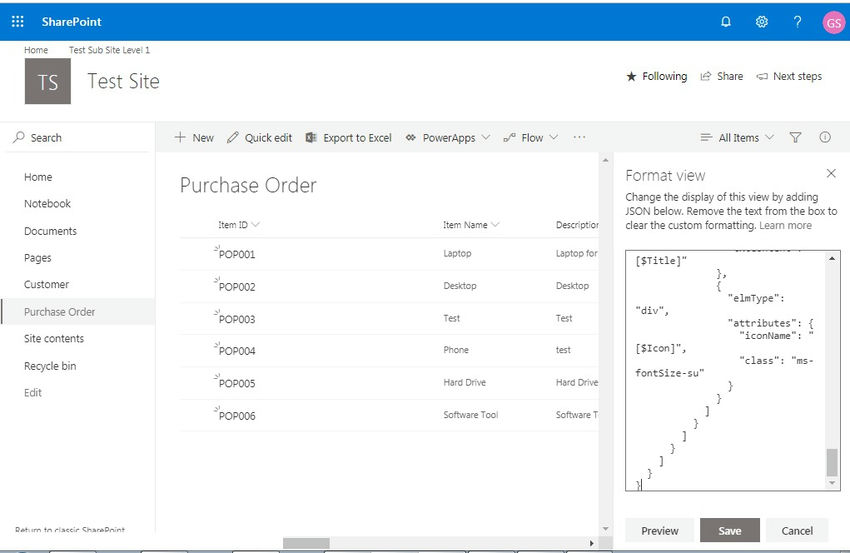This screenshot has width=850, height=553.
Task: Open the GS user profile avatar
Action: point(833,22)
